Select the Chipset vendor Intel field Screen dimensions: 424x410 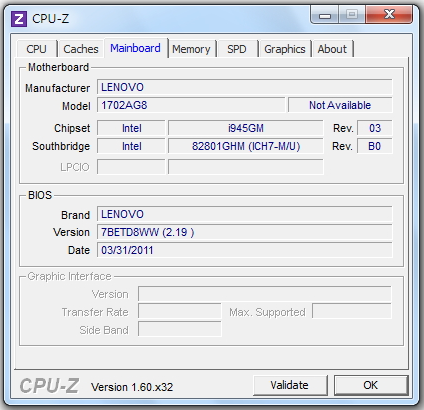131,128
